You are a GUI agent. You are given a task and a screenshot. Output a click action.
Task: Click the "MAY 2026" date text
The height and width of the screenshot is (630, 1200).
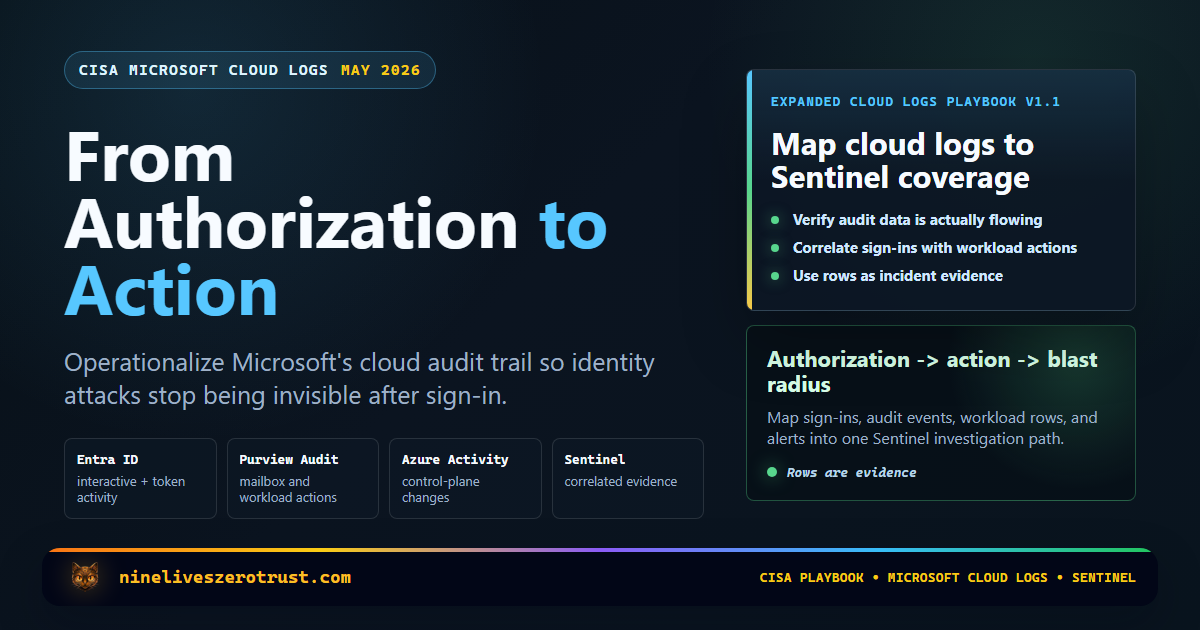click(380, 71)
